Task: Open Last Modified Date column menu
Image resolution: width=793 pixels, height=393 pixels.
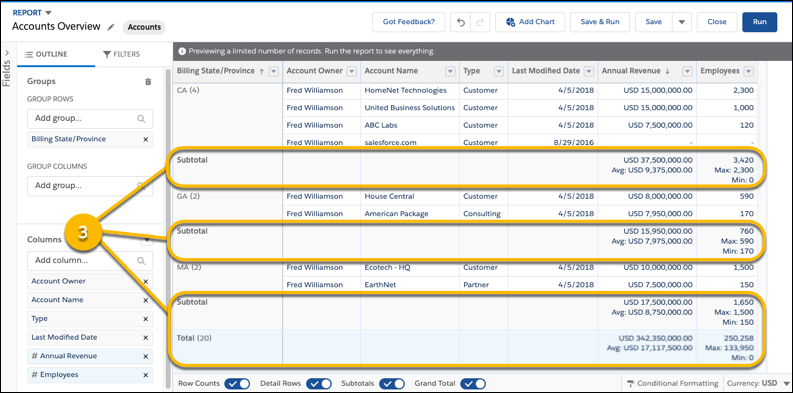Action: pyautogui.click(x=589, y=72)
